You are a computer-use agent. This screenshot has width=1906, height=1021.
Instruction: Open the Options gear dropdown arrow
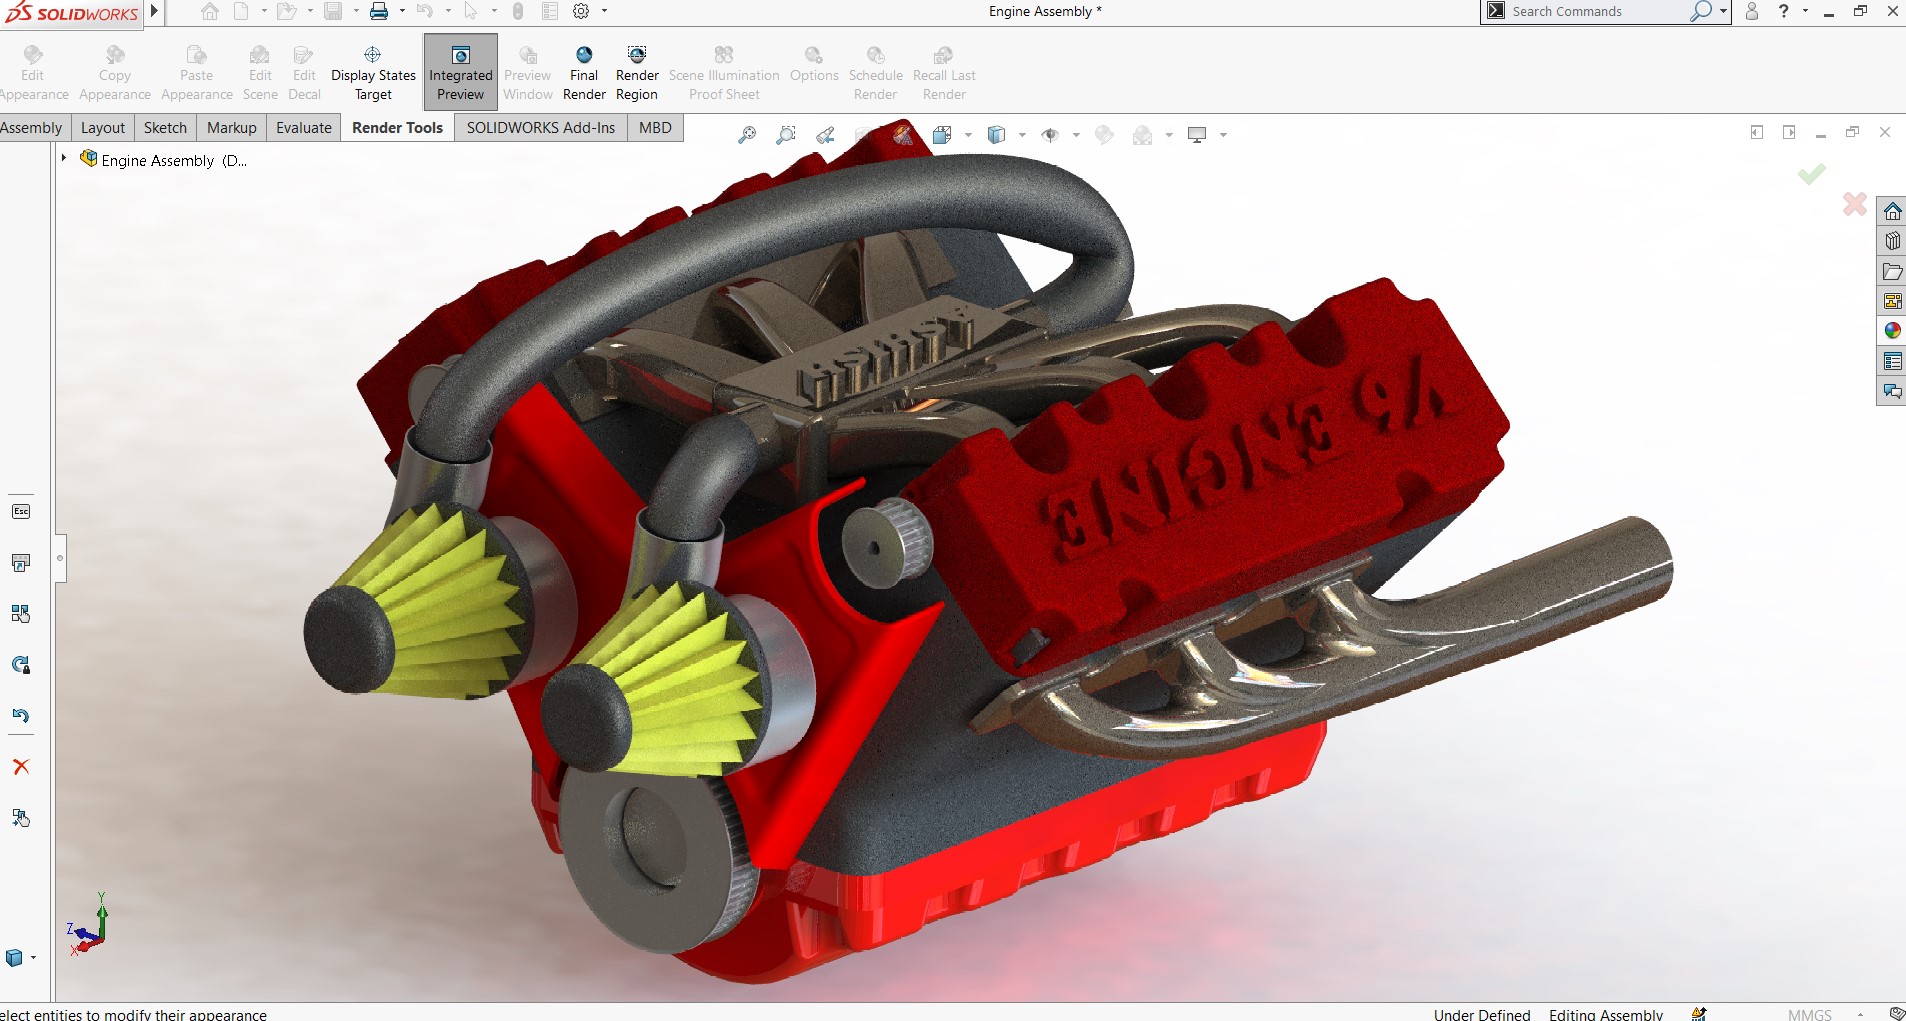click(x=604, y=11)
